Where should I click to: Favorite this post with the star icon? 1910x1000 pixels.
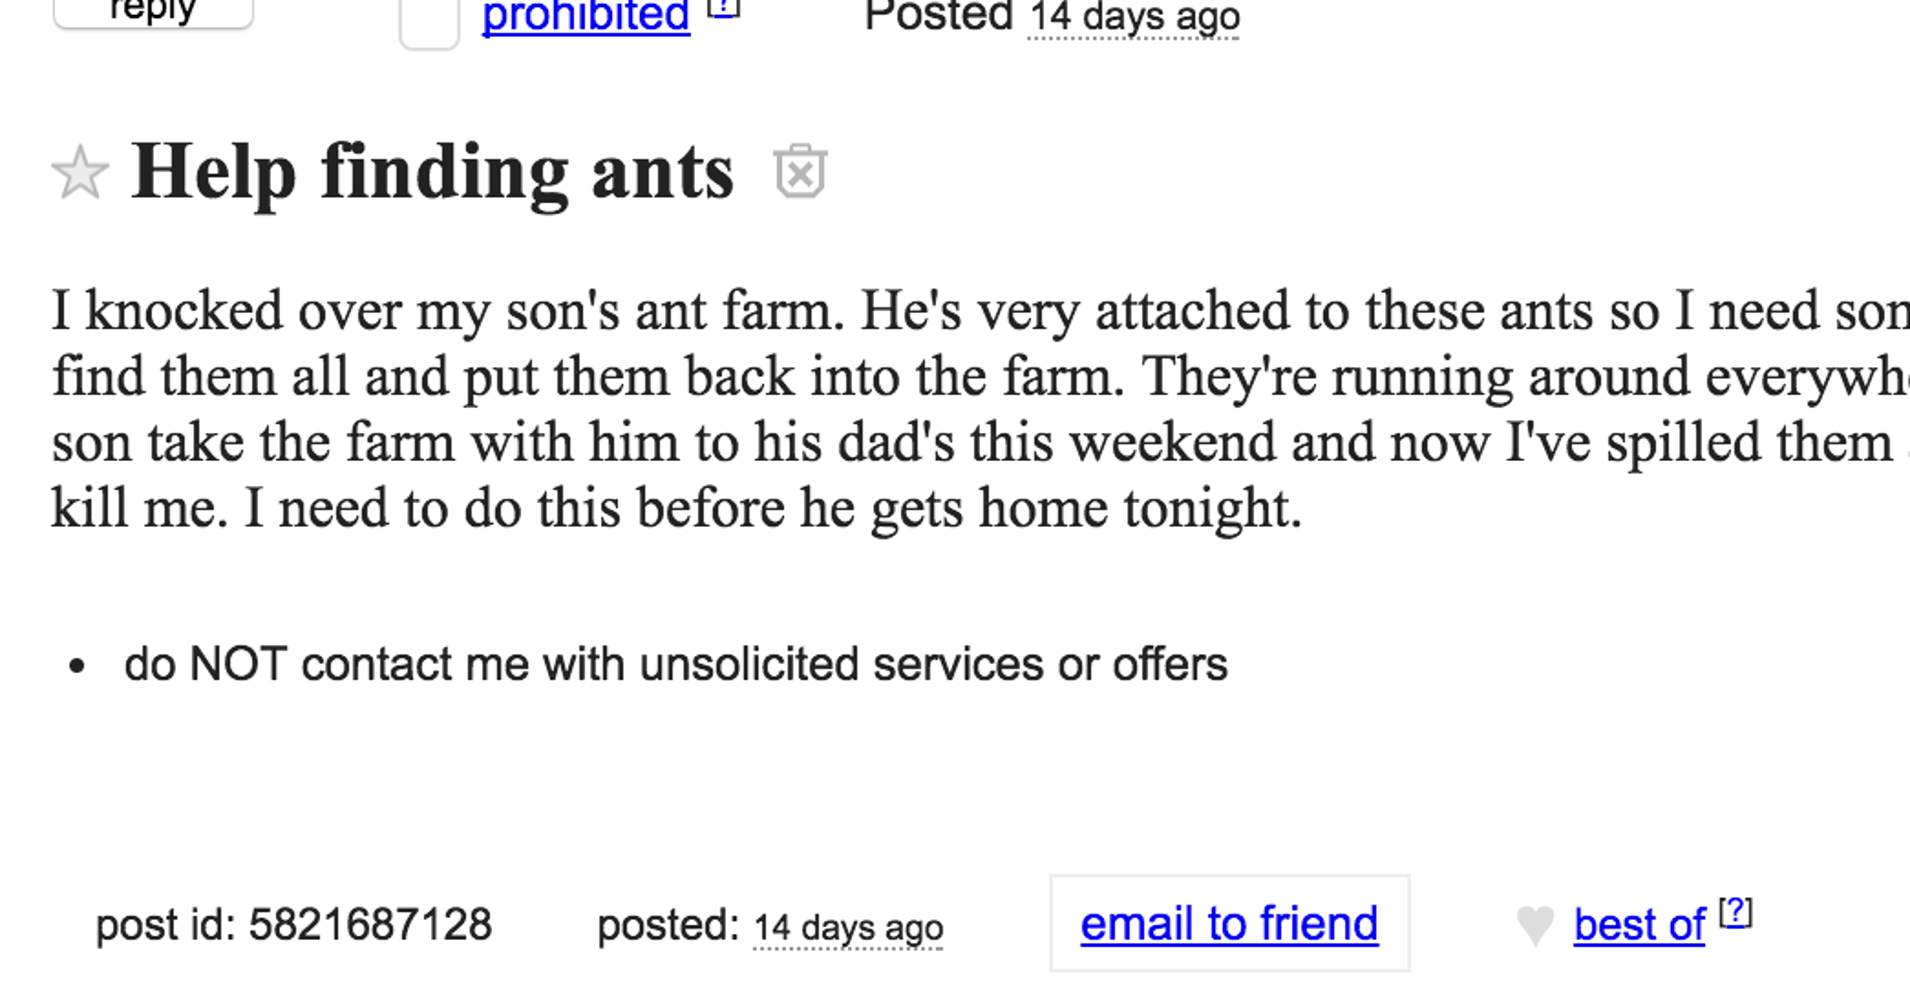click(x=80, y=173)
